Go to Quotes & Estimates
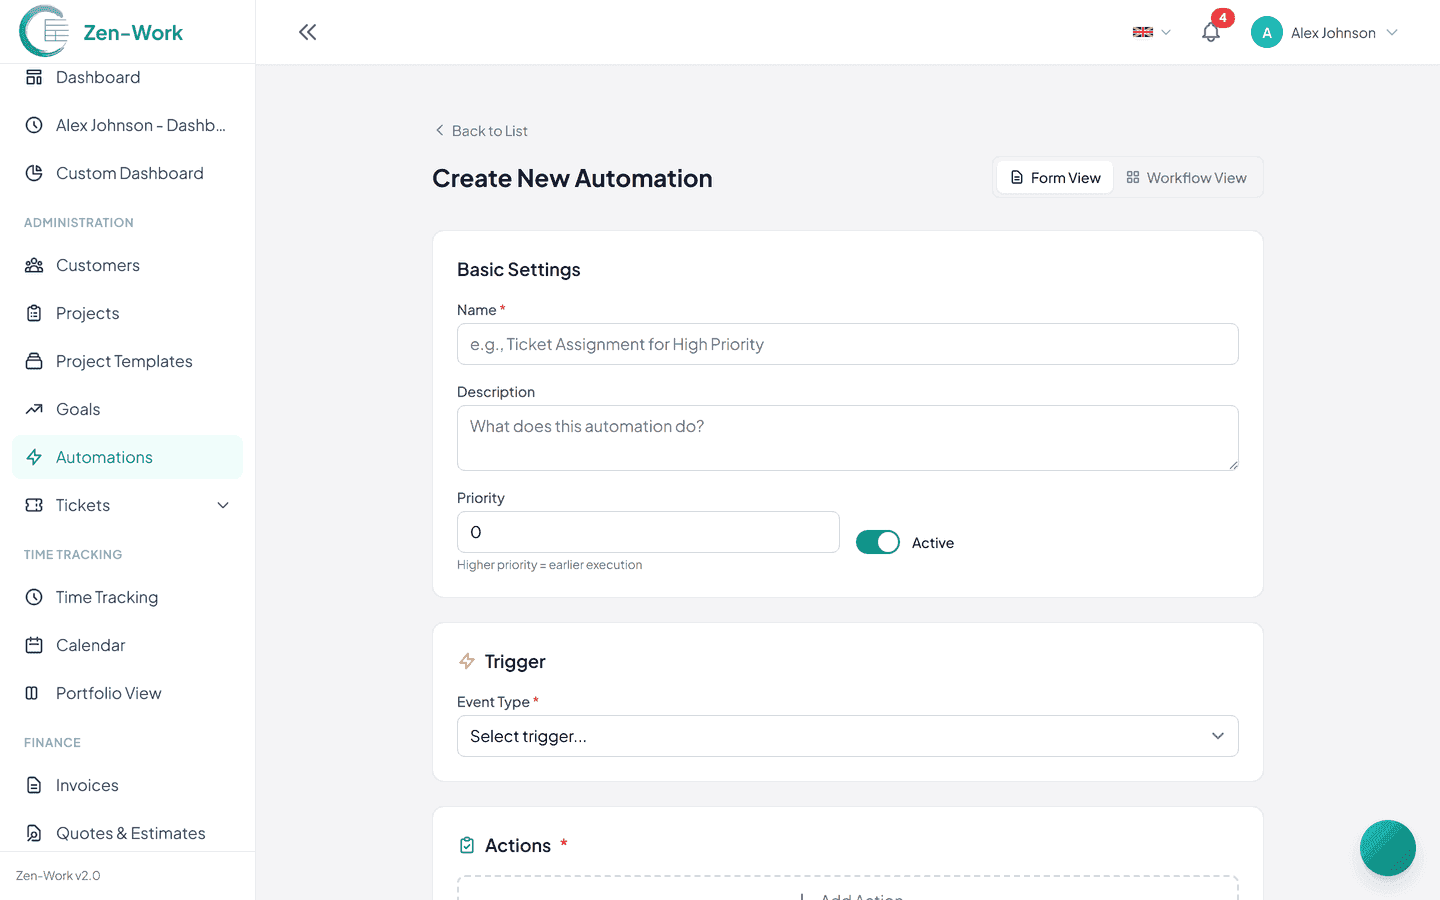Screen dimensions: 1440x900 tap(127, 833)
